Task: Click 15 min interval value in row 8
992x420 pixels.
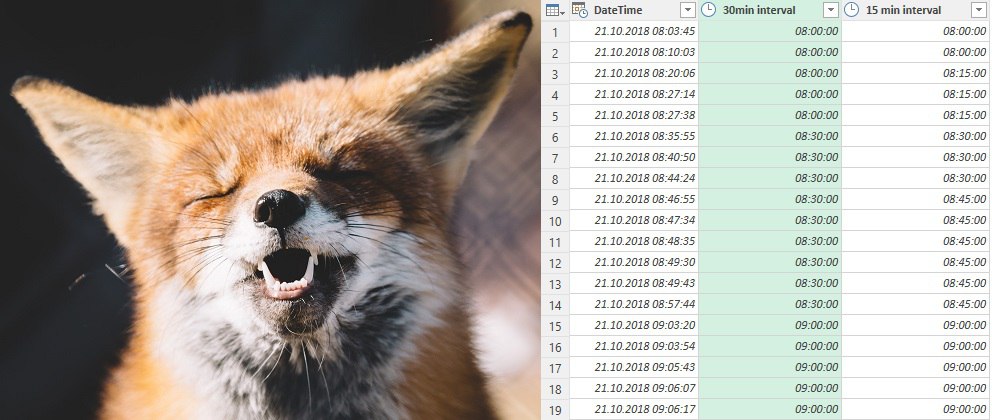Action: 915,178
